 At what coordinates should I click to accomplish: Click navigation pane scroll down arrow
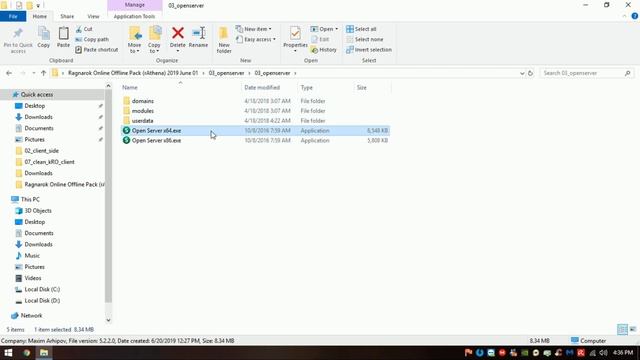[108, 320]
